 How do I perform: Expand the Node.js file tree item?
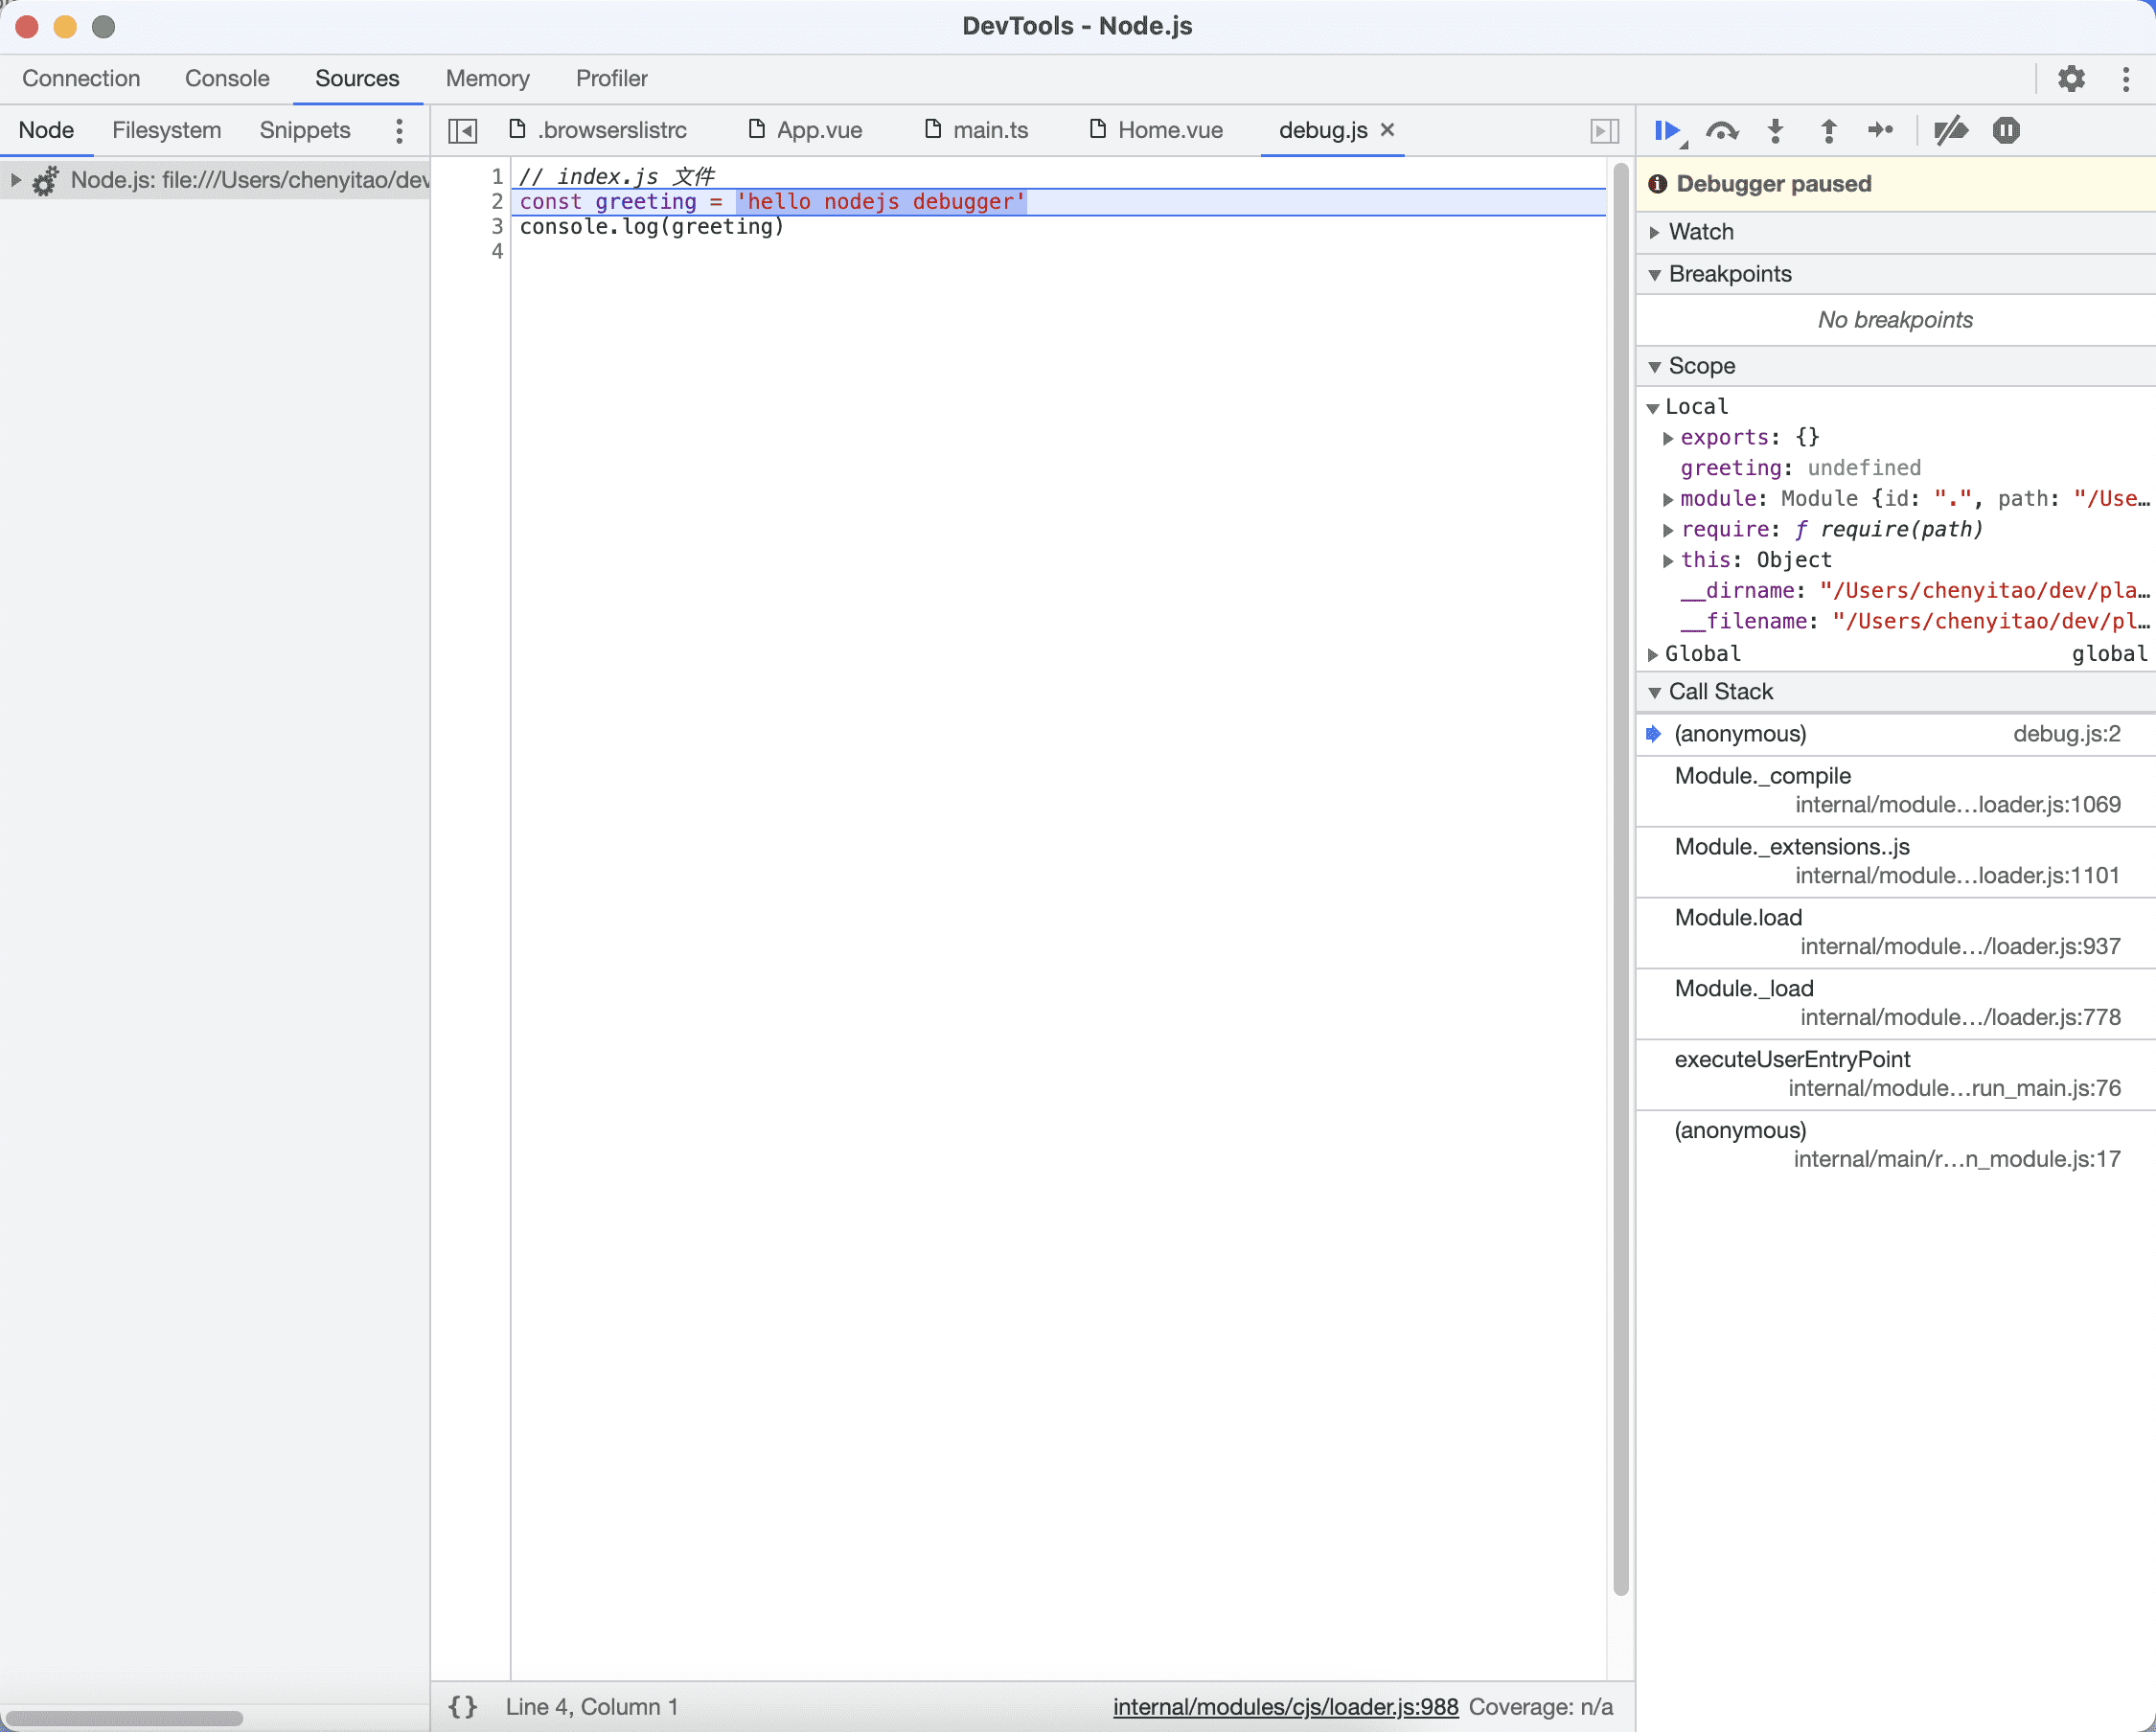pyautogui.click(x=15, y=180)
